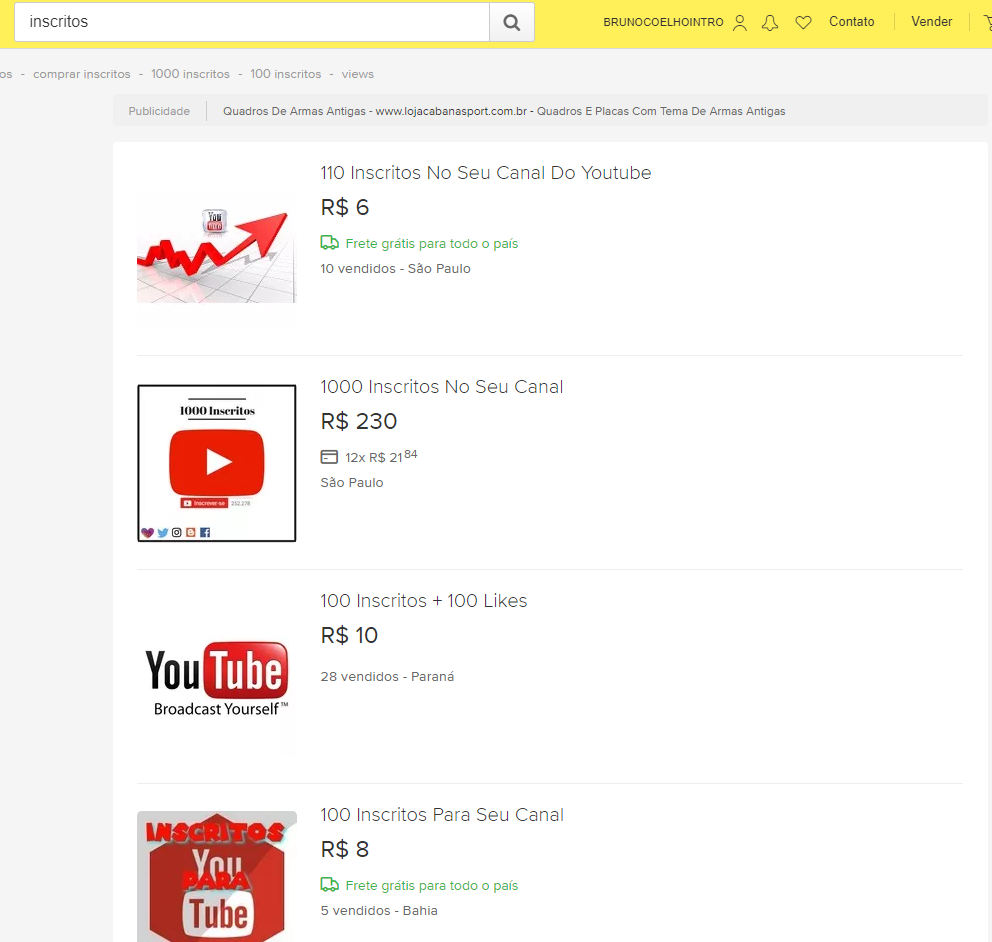Click the 'R$ 10' price

click(x=349, y=635)
